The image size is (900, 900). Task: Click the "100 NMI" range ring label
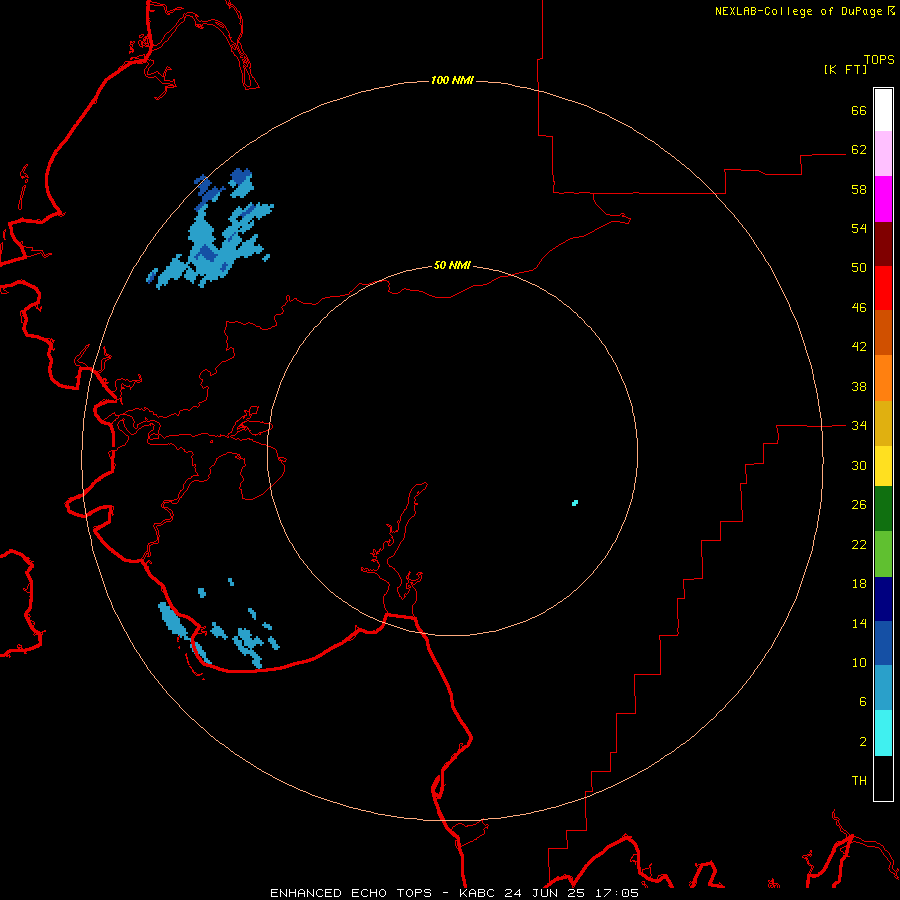click(x=452, y=80)
